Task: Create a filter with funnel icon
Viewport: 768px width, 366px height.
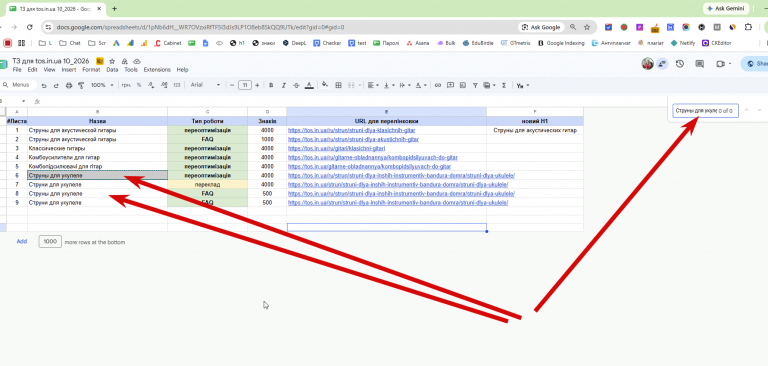Action: (475, 85)
